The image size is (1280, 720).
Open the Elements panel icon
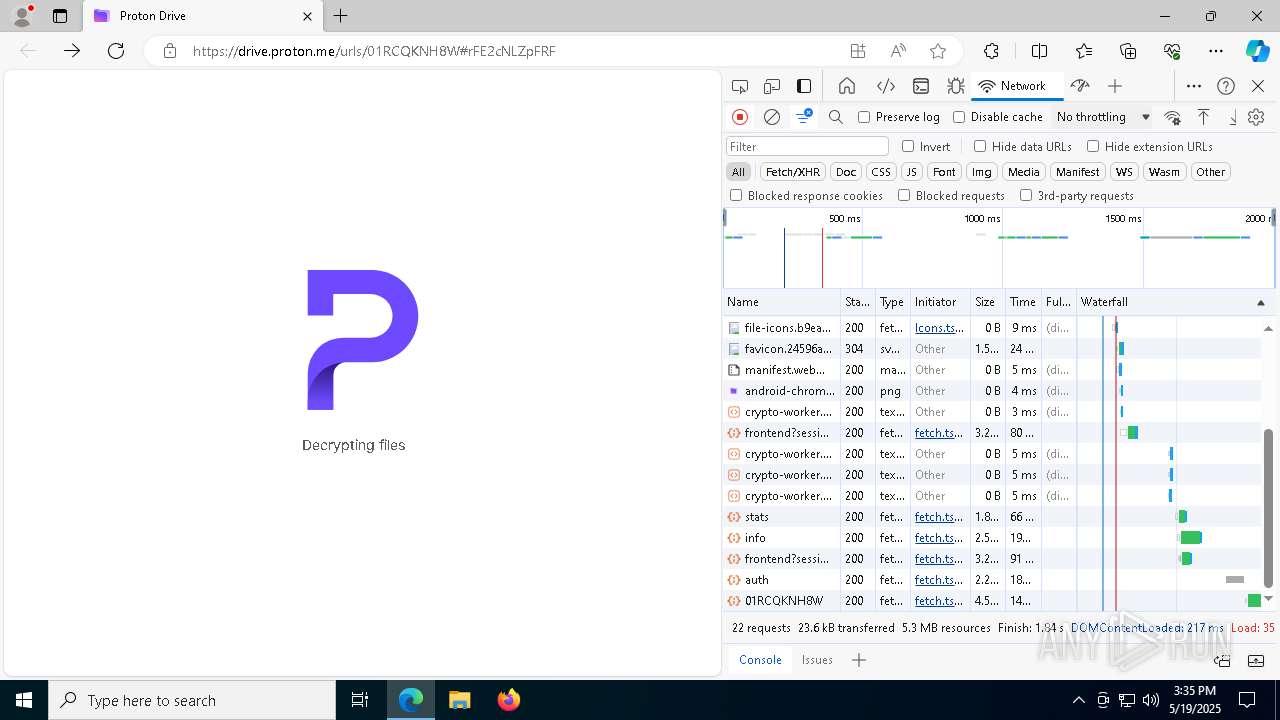(885, 86)
